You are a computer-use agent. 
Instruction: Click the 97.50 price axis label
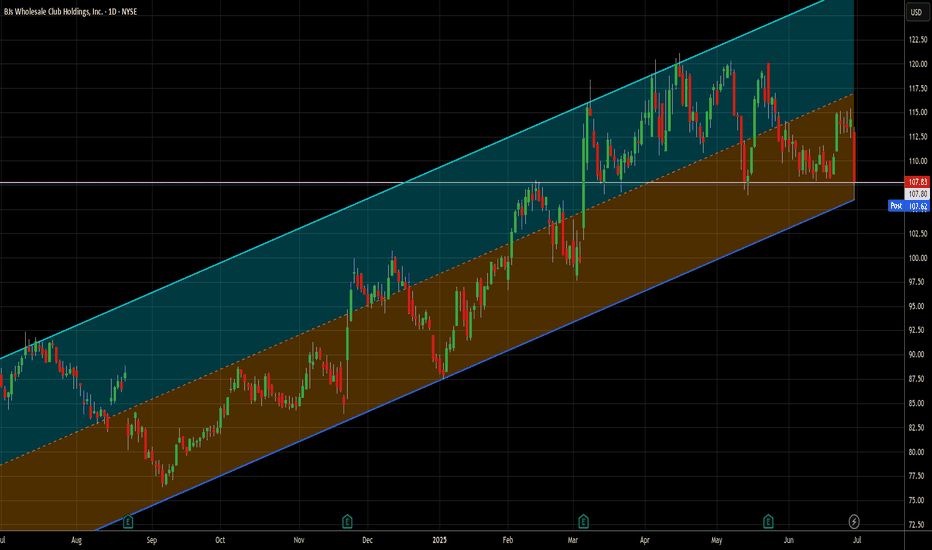click(917, 282)
